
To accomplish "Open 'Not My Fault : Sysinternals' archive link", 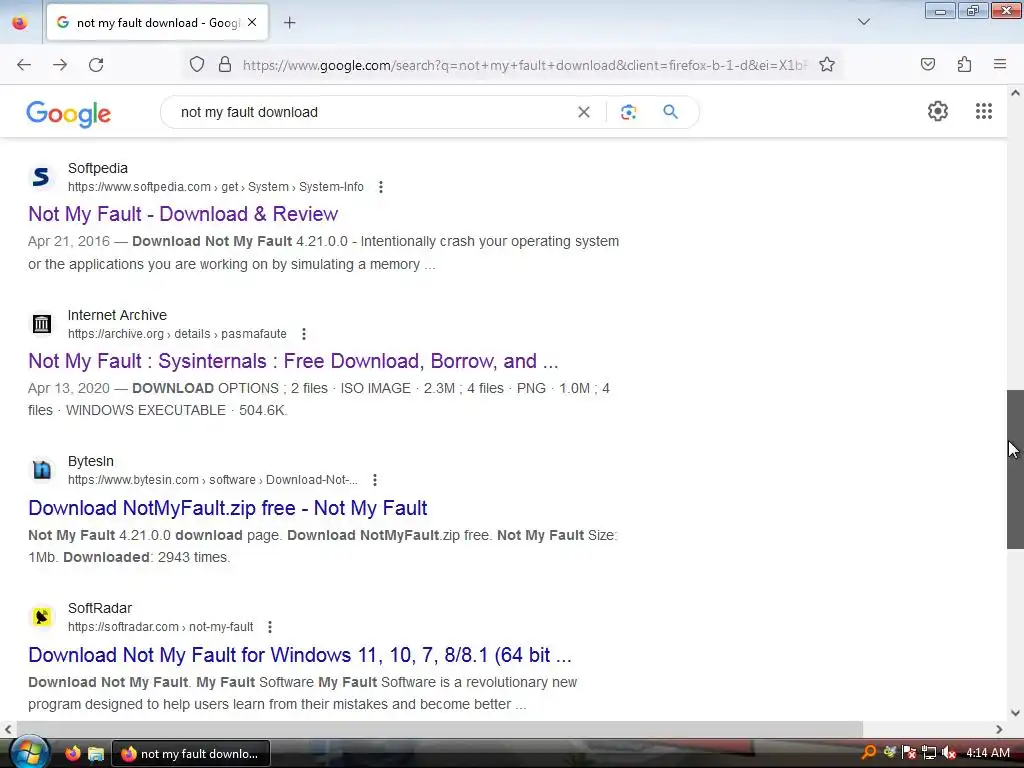I will (x=293, y=361).
